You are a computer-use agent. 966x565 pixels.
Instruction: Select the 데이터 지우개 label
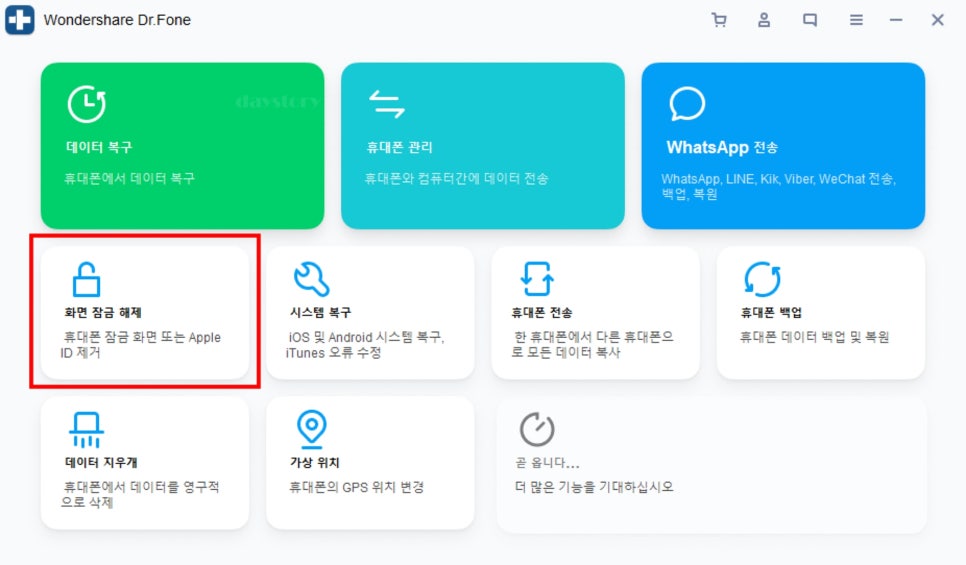[101, 462]
